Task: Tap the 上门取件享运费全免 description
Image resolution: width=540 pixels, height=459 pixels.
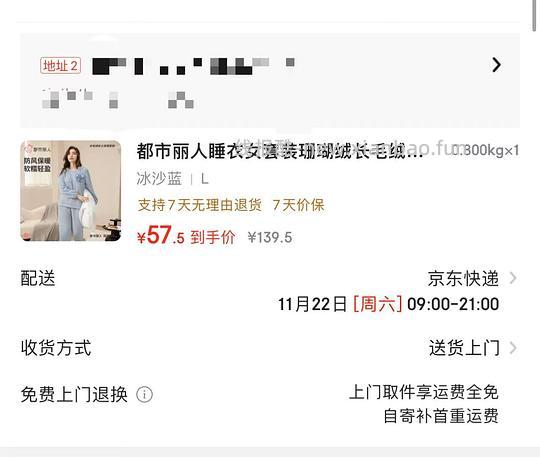Action: [424, 392]
